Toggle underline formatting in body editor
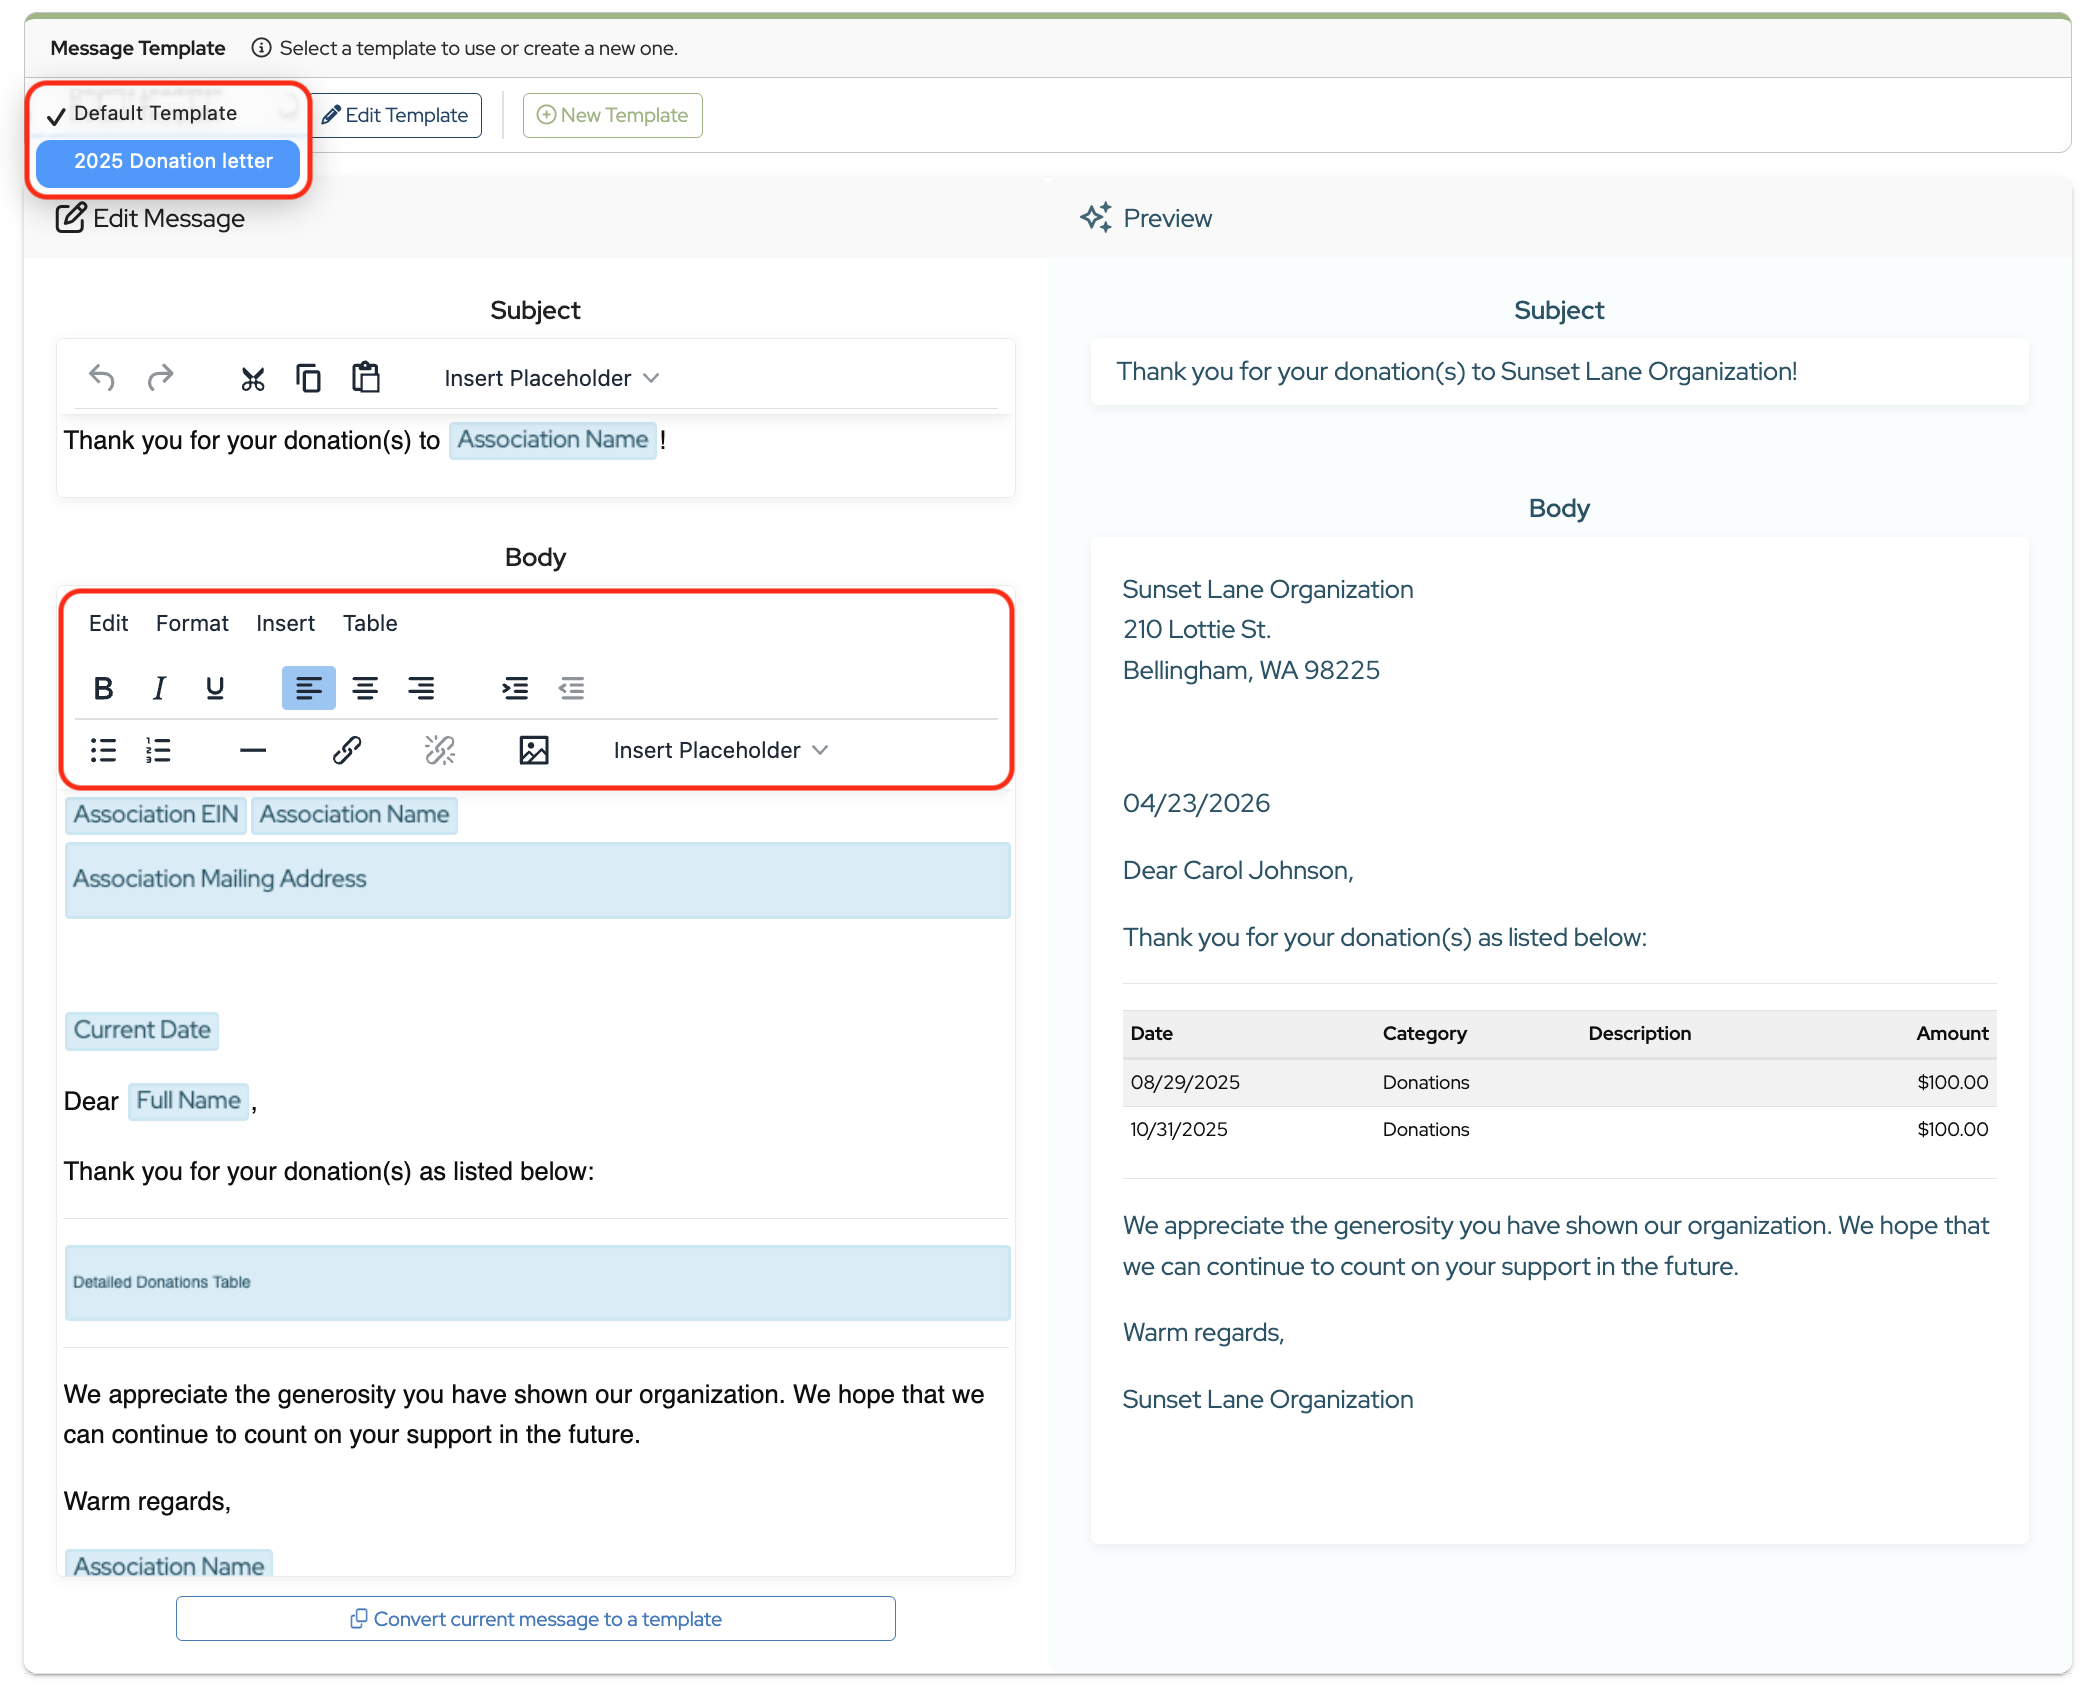Screen dimensions: 2088x1686 214,688
